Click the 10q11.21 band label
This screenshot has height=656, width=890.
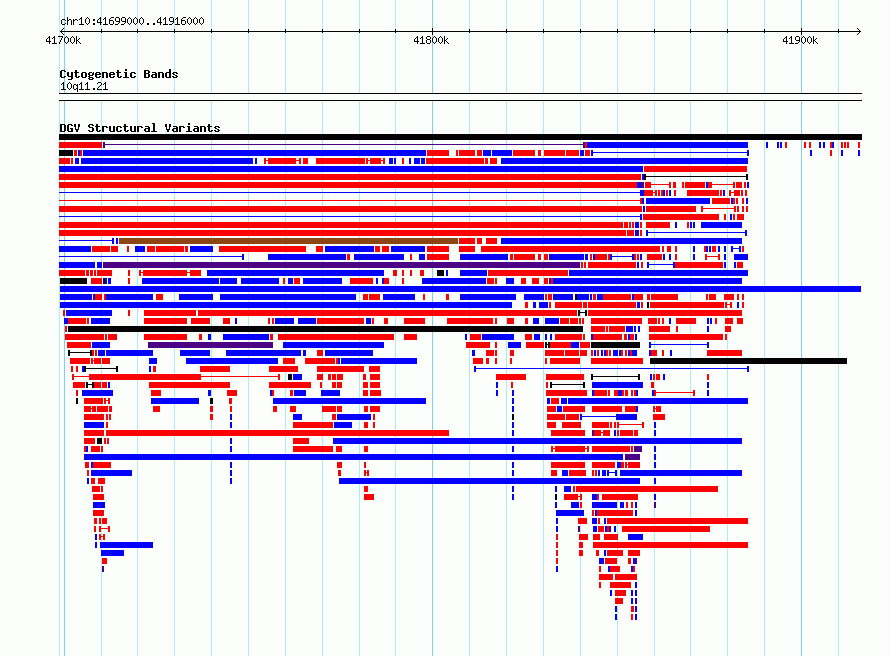click(84, 86)
